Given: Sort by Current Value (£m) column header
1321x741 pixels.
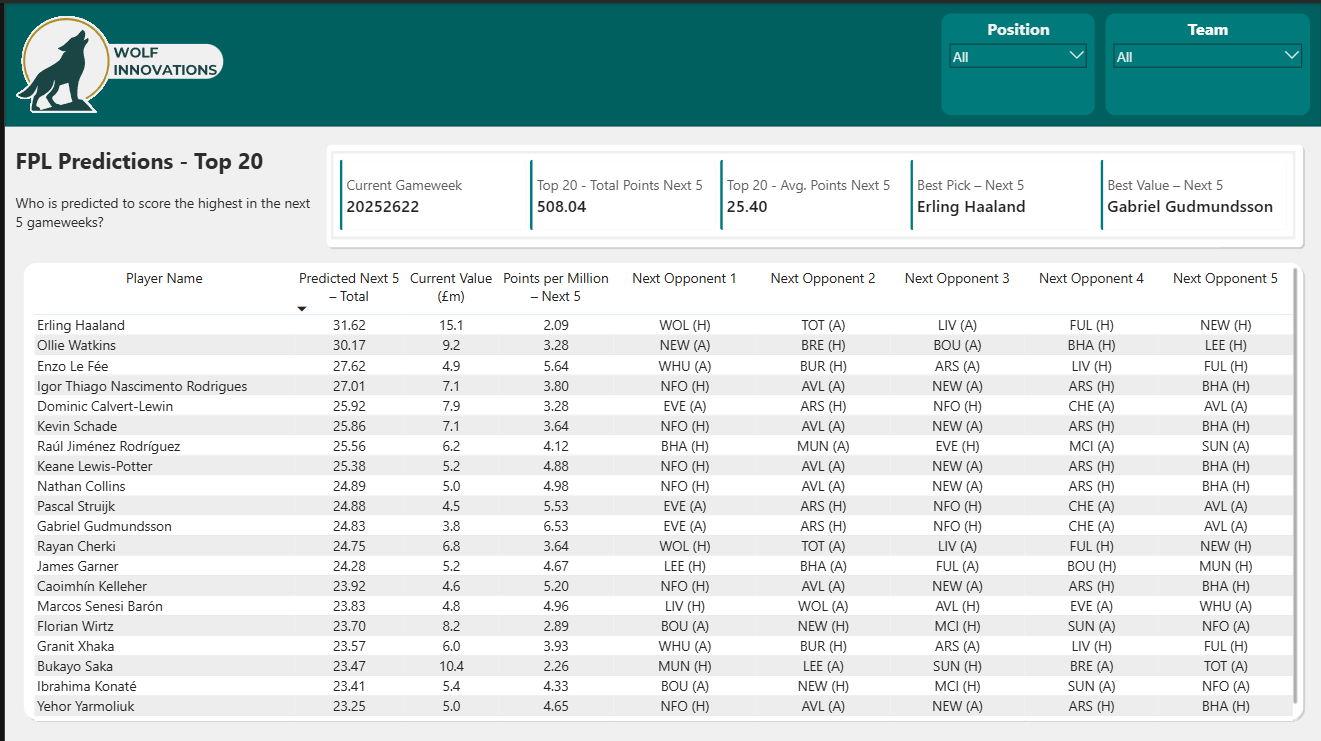Looking at the screenshot, I should pyautogui.click(x=450, y=287).
